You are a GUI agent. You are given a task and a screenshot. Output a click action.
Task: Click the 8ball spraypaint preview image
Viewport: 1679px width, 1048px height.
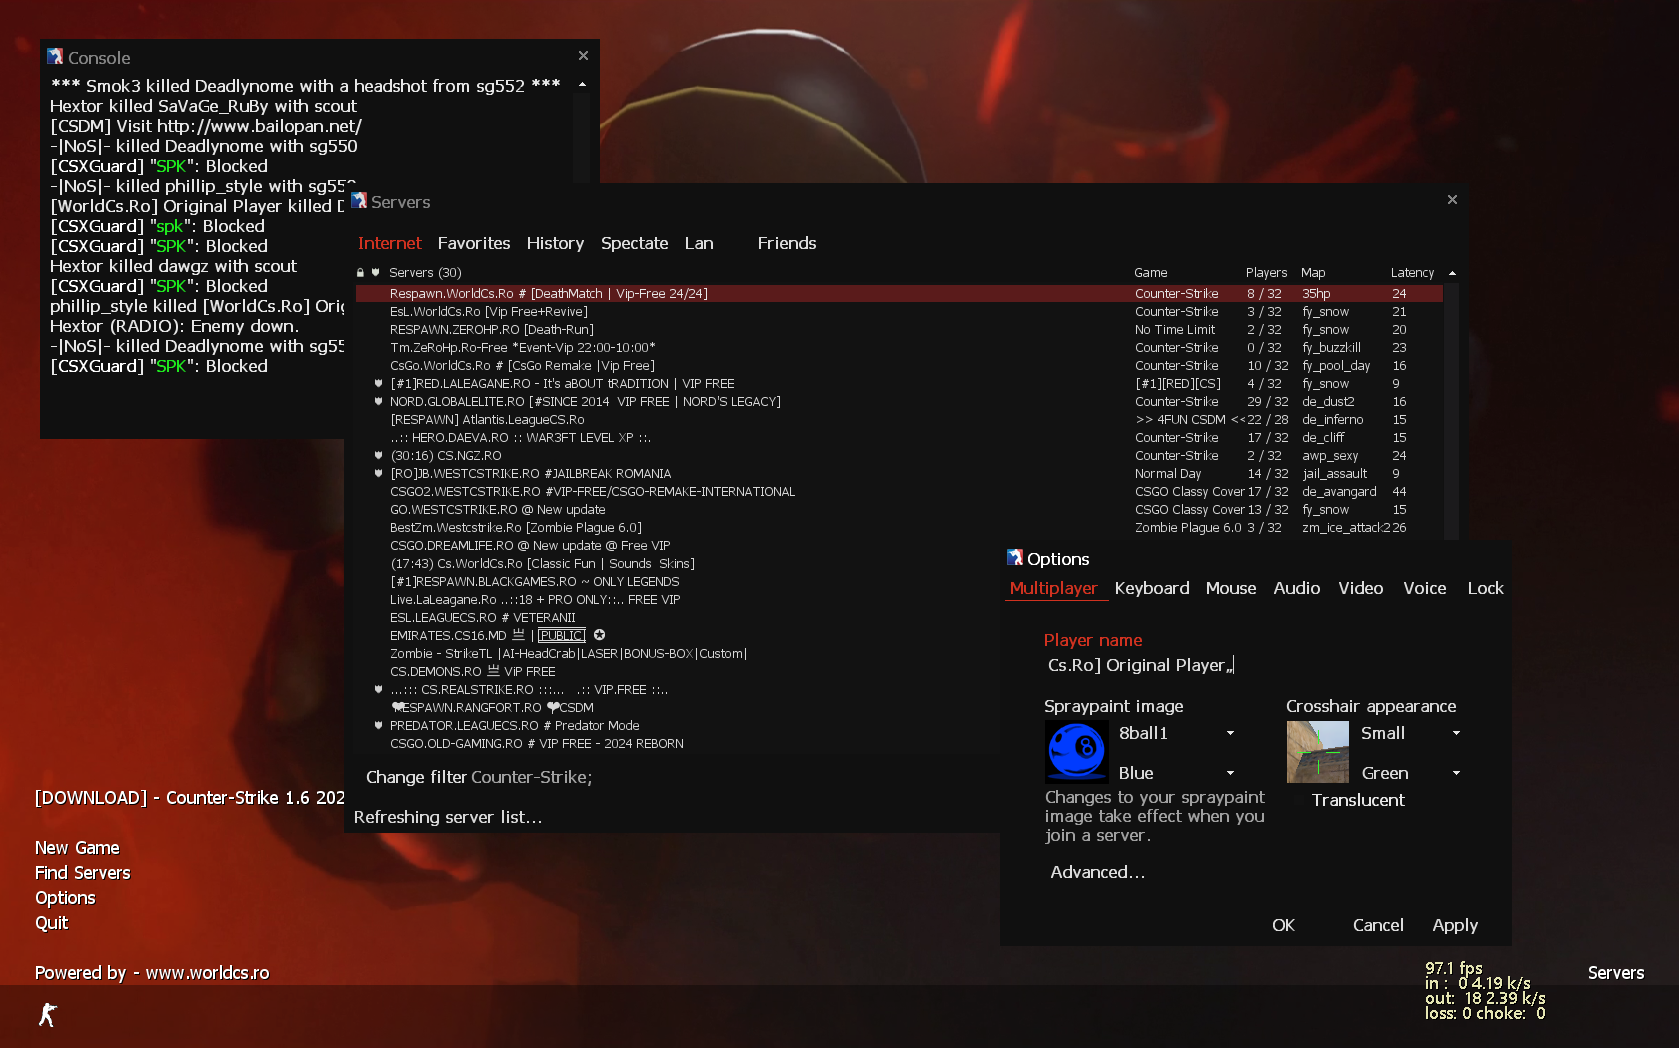(x=1076, y=751)
